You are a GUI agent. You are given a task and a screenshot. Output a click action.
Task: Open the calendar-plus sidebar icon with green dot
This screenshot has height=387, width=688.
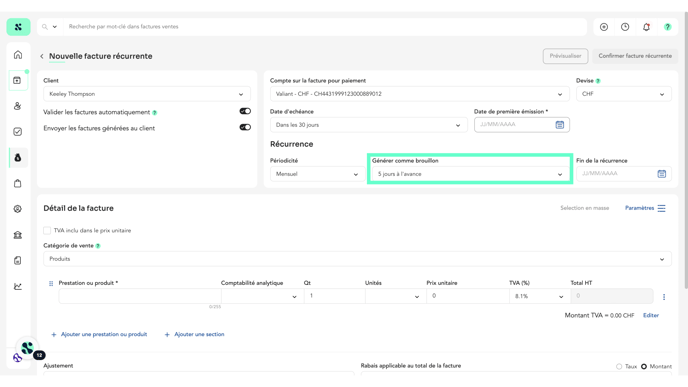point(18,80)
